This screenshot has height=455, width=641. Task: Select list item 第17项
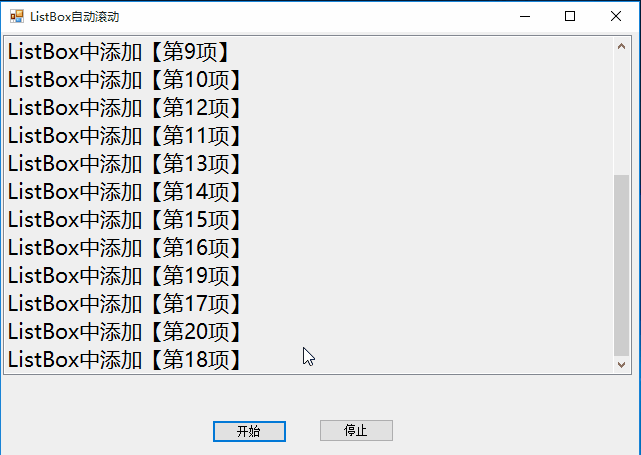tap(309, 304)
